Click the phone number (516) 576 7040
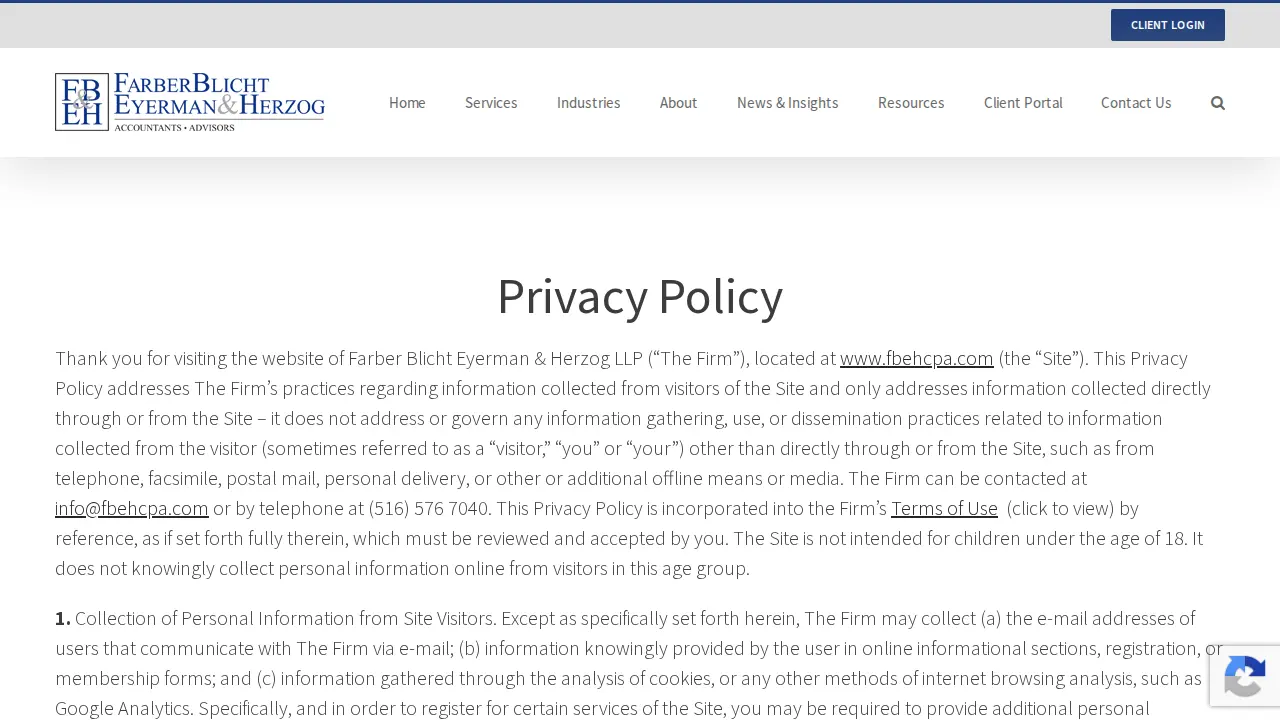The width and height of the screenshot is (1280, 720). point(429,508)
